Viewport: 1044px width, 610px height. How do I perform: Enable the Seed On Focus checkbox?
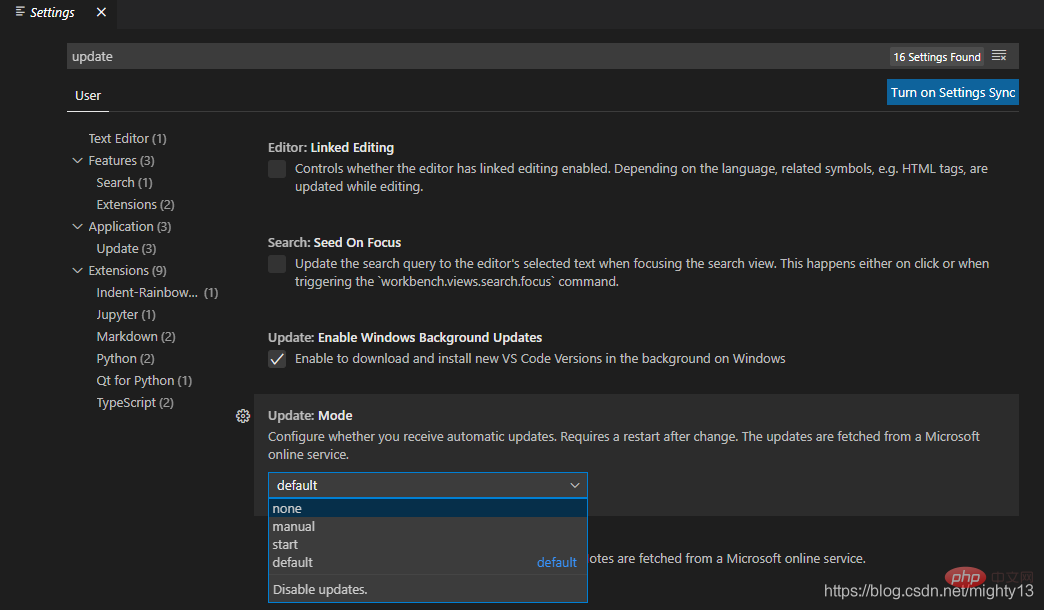tap(277, 264)
